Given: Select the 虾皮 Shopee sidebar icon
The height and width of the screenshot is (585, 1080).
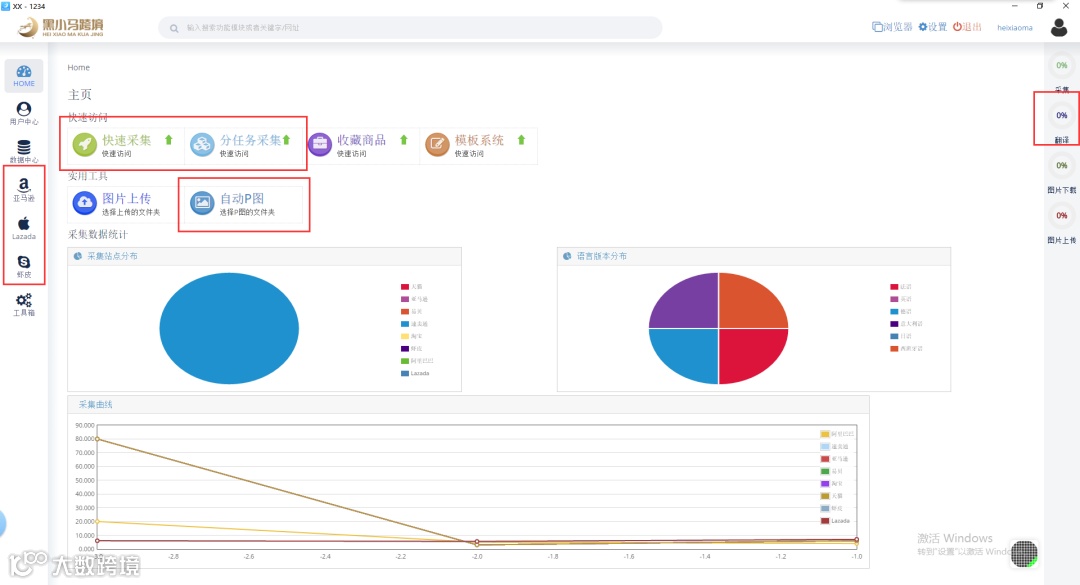Looking at the screenshot, I should 24,266.
